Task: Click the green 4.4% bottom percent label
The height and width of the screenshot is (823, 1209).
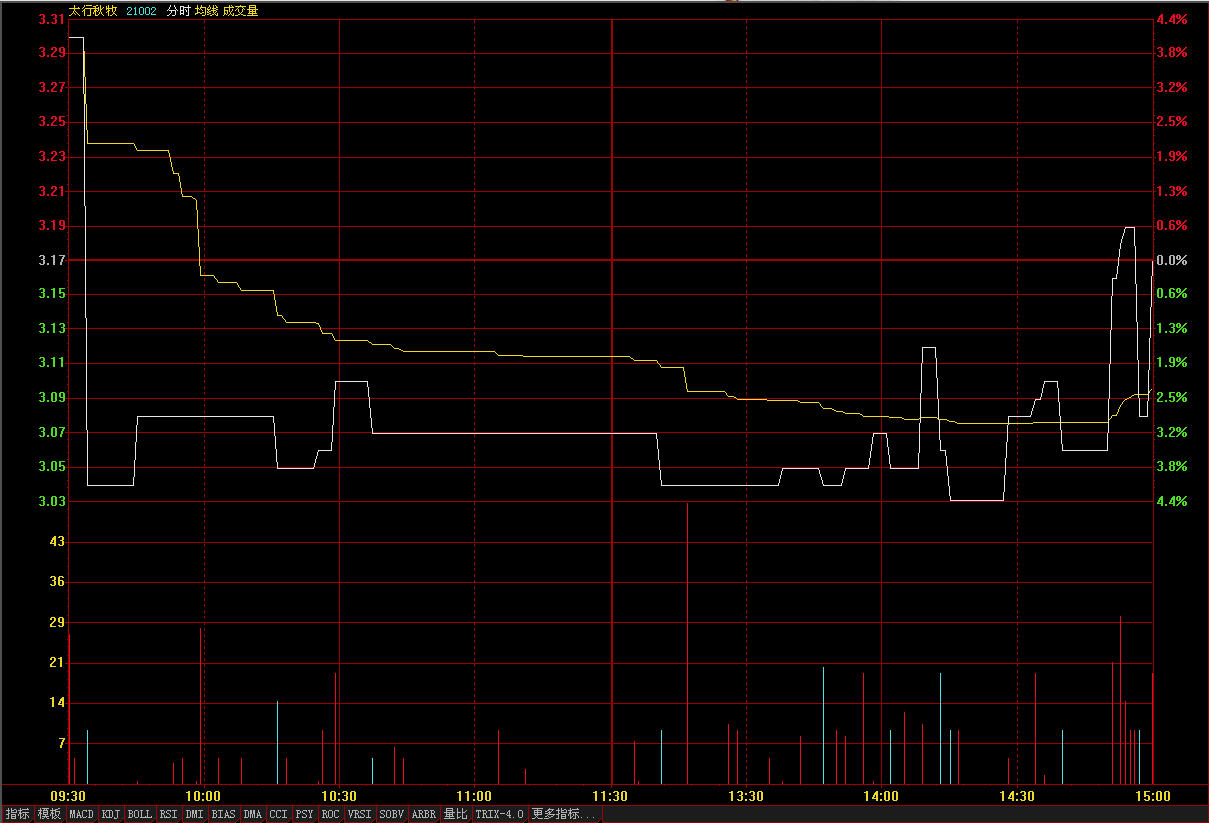Action: [x=1171, y=501]
